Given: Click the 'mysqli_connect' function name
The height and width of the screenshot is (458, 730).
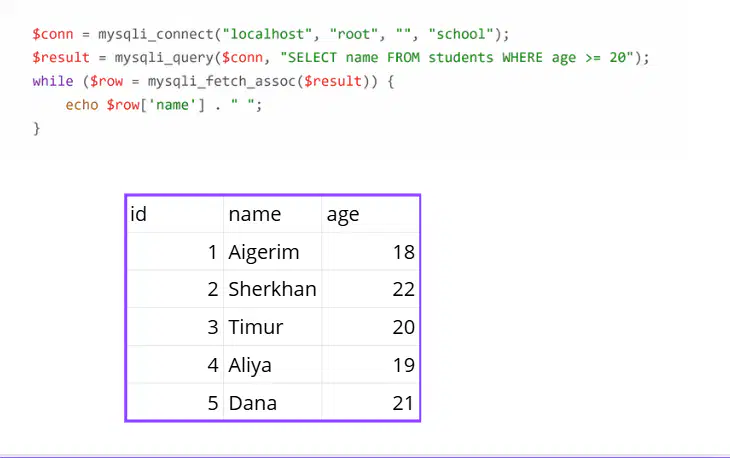Looking at the screenshot, I should coord(155,34).
